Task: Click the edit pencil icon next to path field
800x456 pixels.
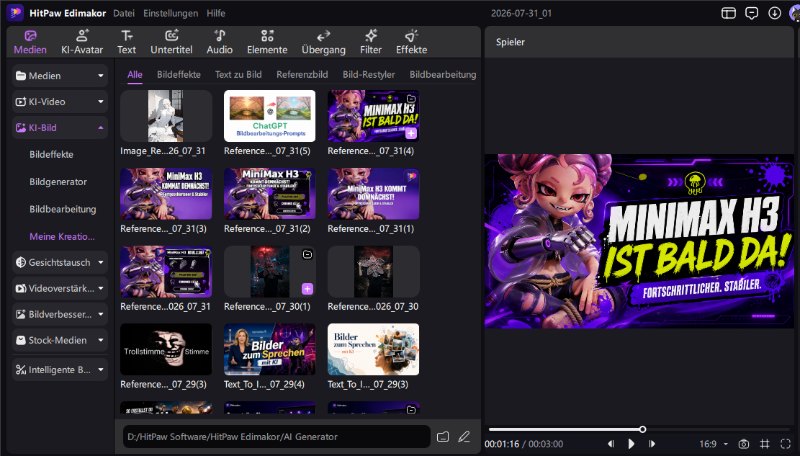Action: point(464,437)
